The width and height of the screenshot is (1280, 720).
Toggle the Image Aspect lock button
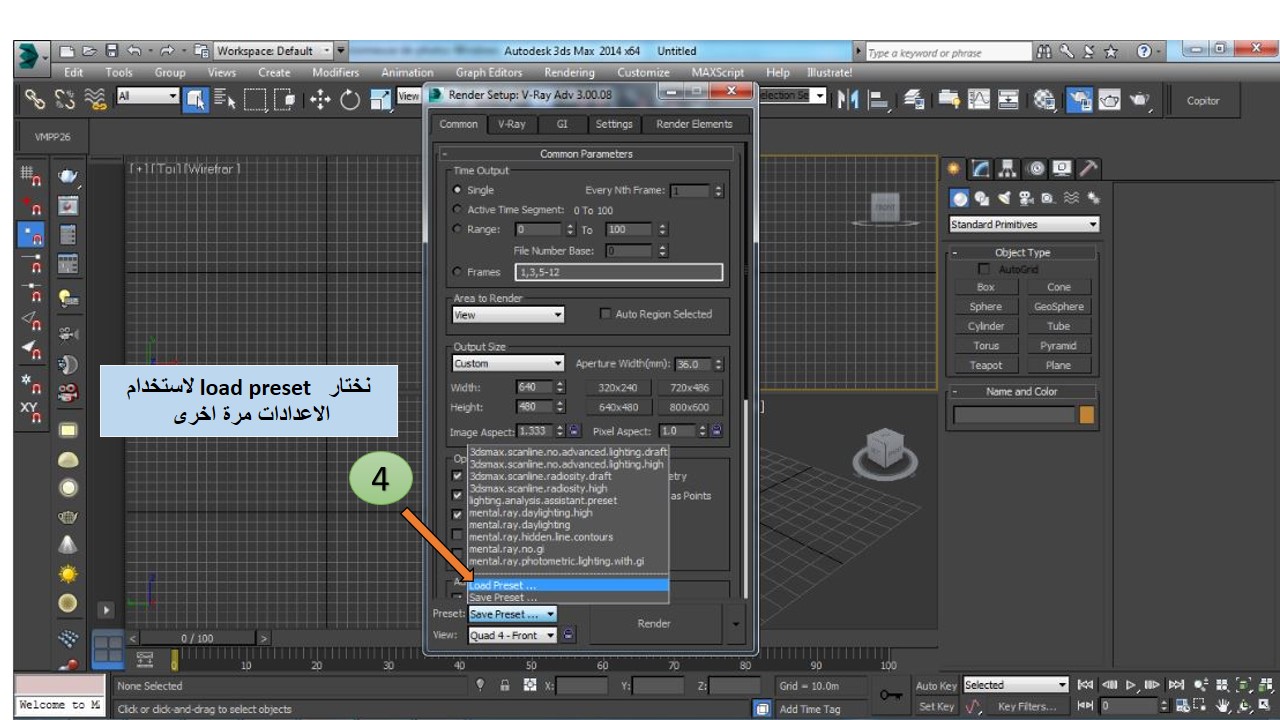(575, 431)
